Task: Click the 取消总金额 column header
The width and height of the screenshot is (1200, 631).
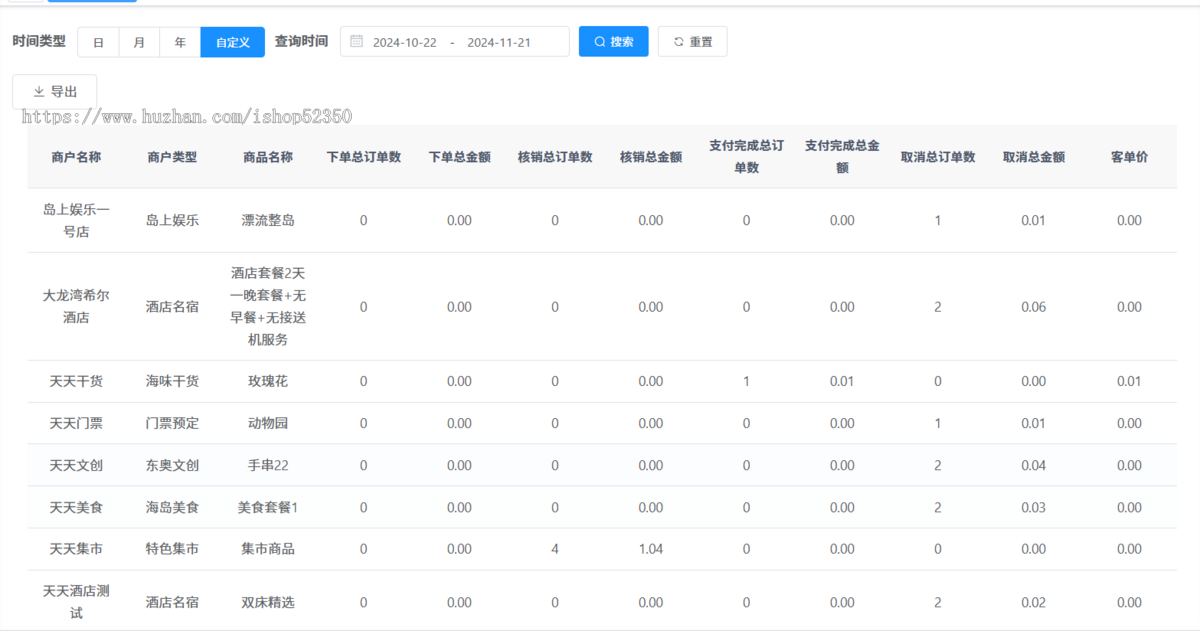Action: [1034, 157]
